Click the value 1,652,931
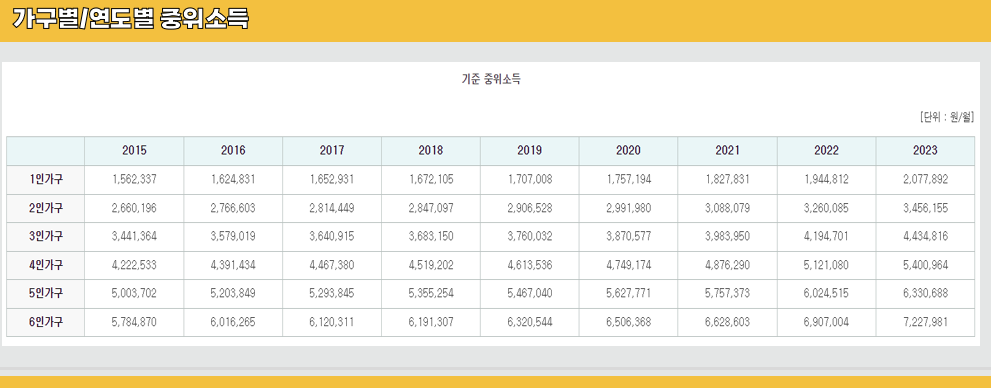991x388 pixels. [332, 179]
